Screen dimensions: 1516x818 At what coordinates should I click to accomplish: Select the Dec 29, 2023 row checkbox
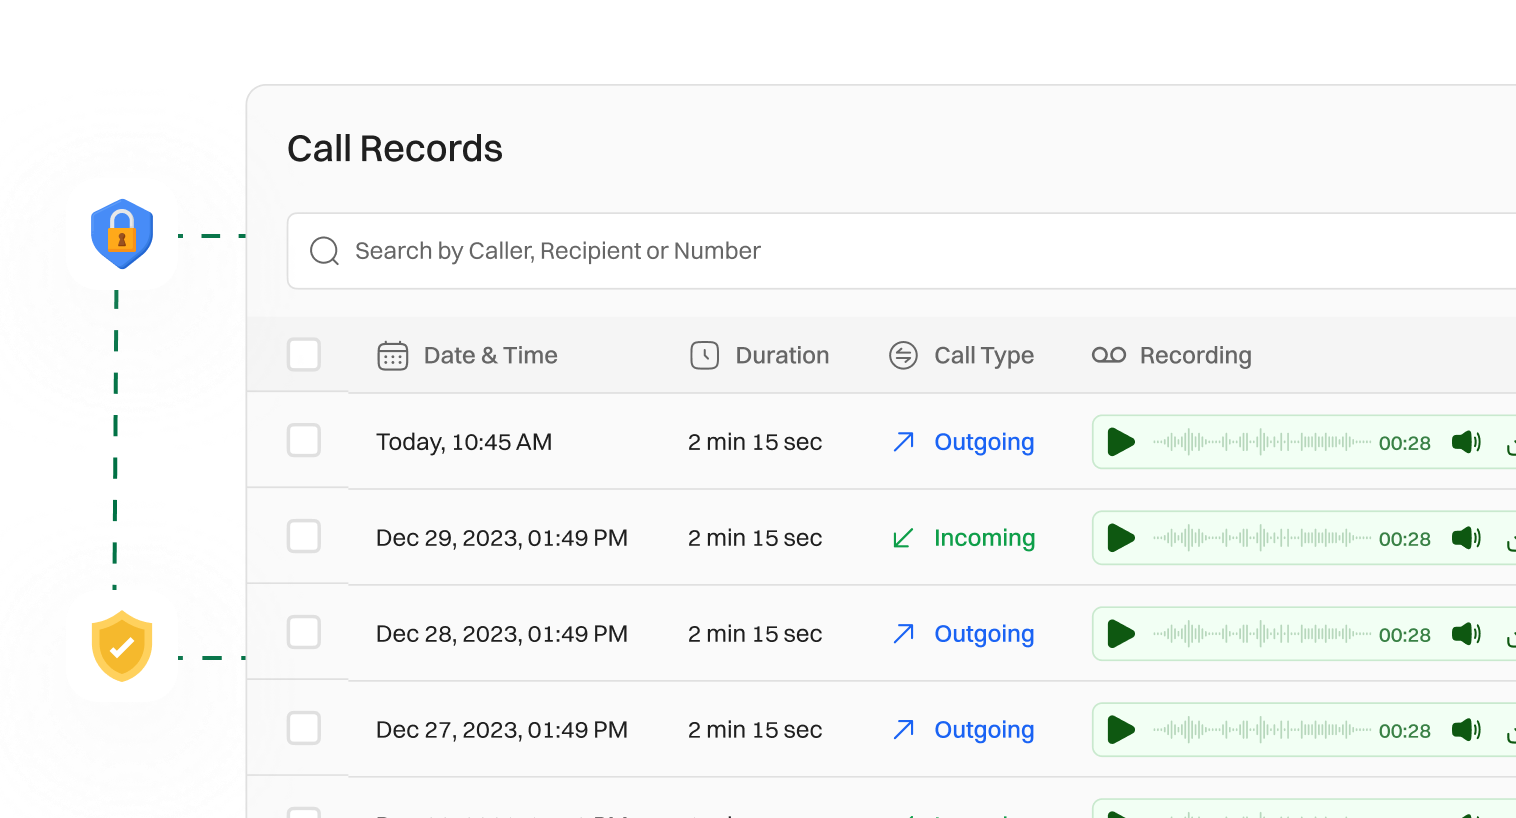(304, 537)
